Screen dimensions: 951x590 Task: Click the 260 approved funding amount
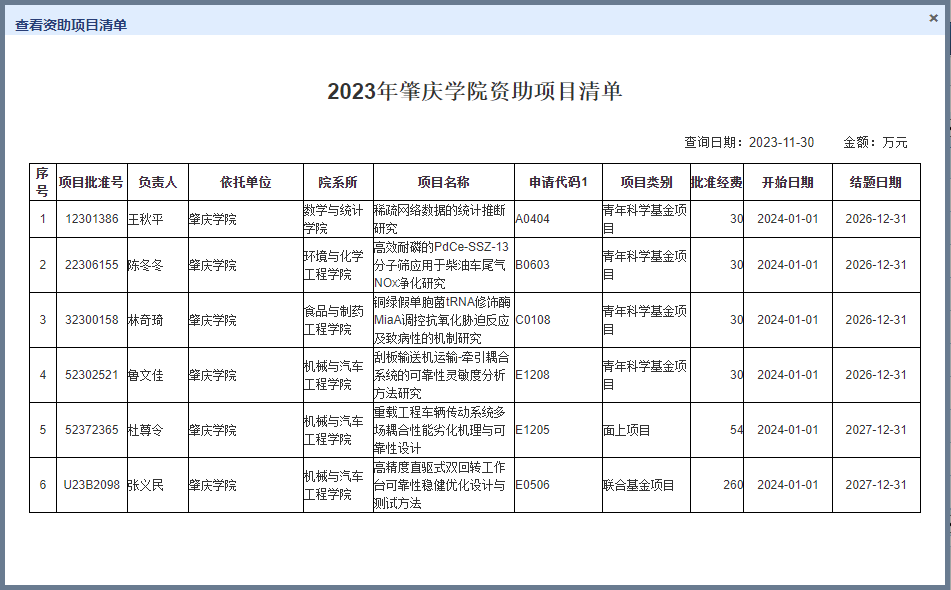[x=732, y=485]
